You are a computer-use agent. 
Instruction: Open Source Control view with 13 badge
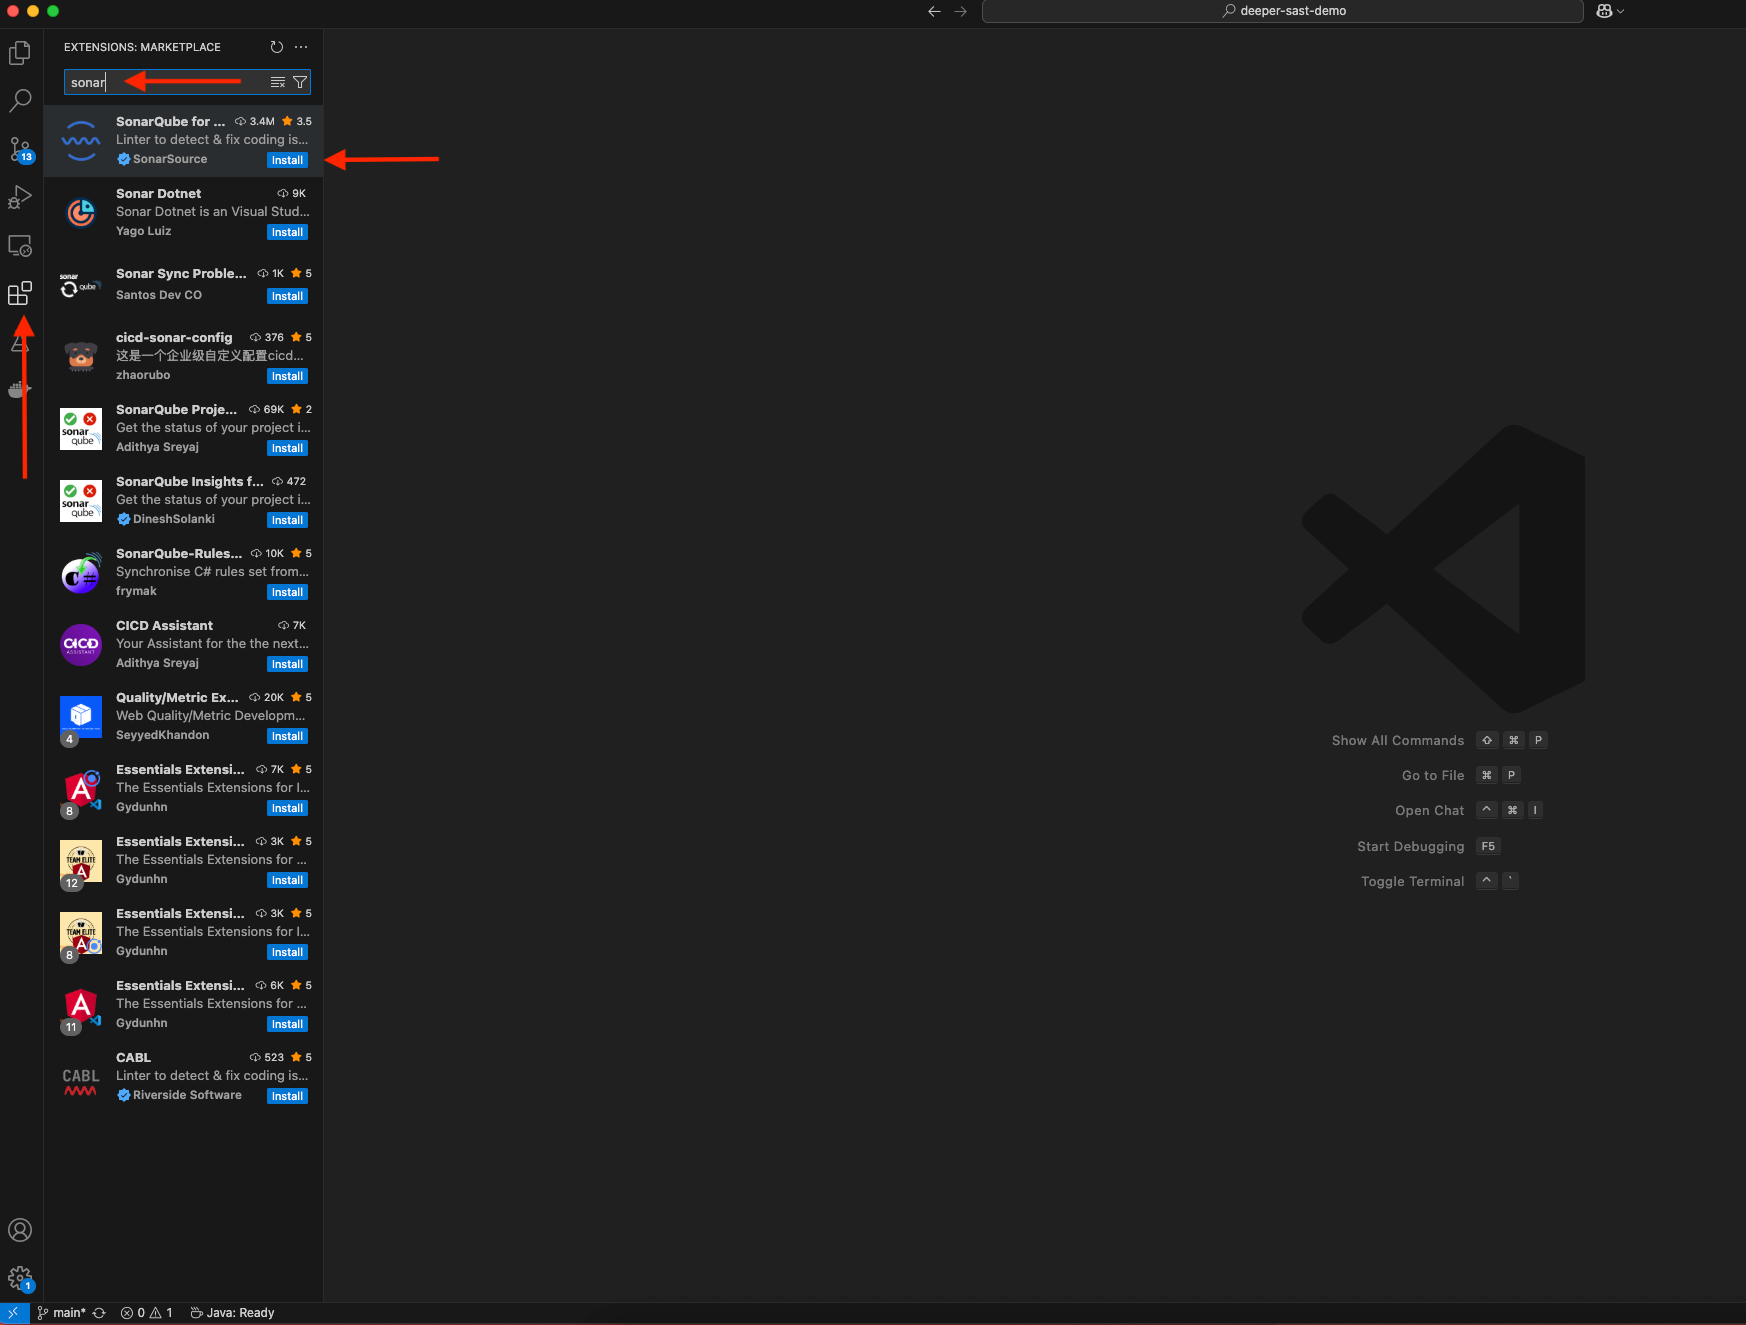(x=20, y=149)
